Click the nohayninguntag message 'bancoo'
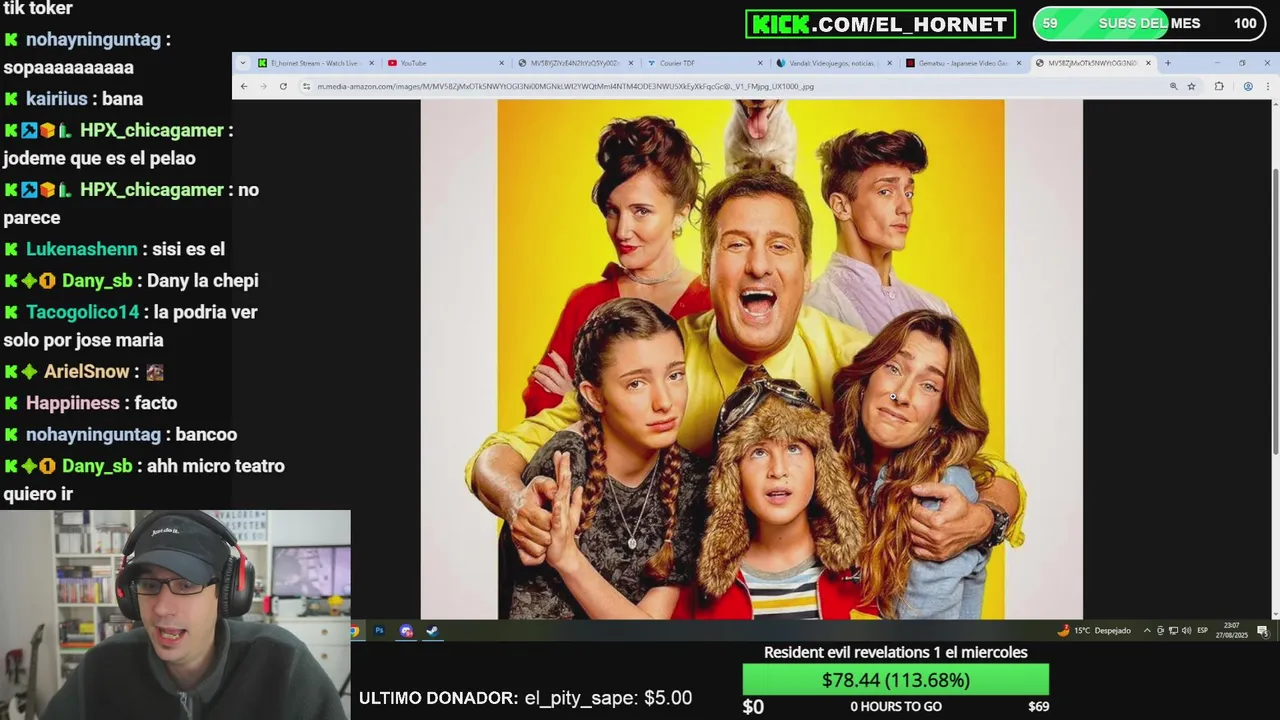 206,435
